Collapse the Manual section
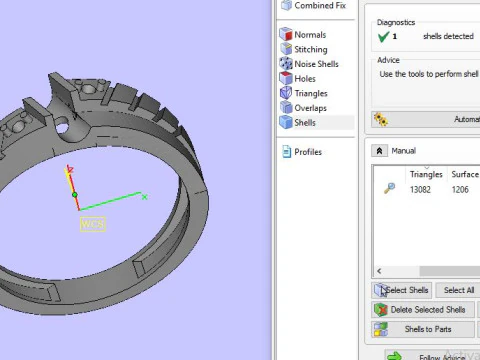Image resolution: width=480 pixels, height=360 pixels. click(379, 151)
